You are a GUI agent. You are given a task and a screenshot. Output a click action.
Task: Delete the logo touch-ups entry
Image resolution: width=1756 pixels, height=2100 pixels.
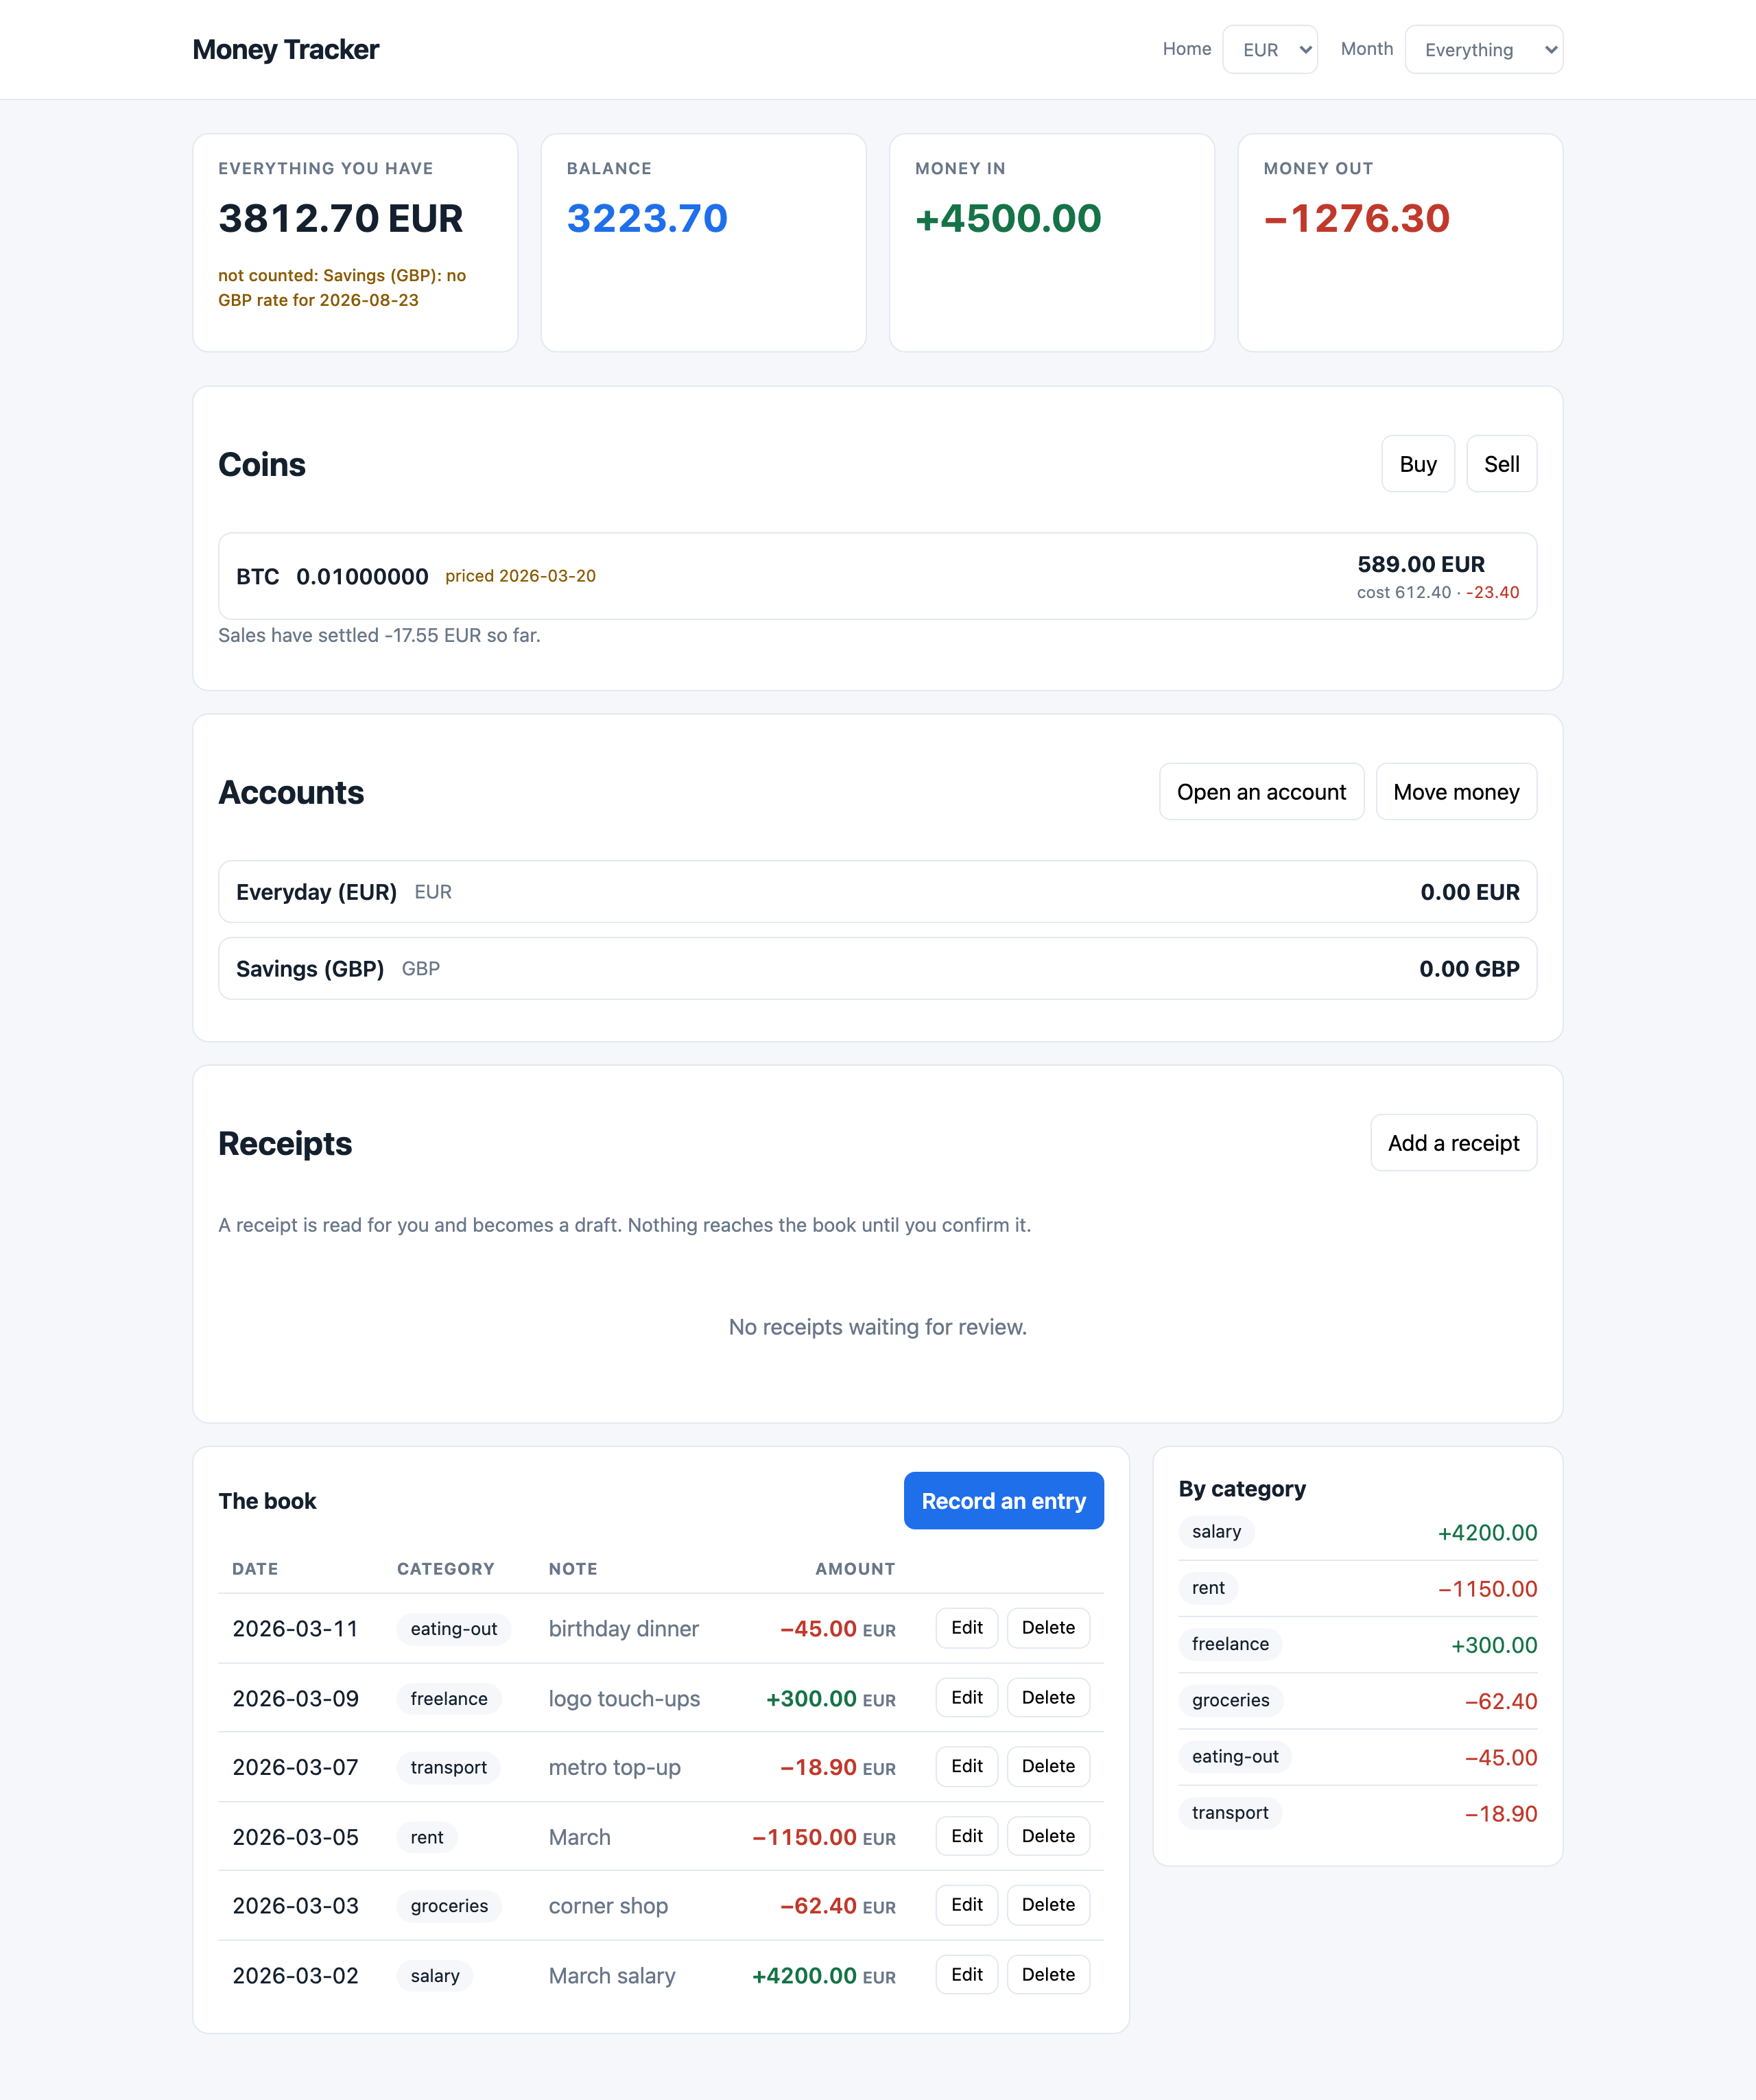click(1048, 1698)
